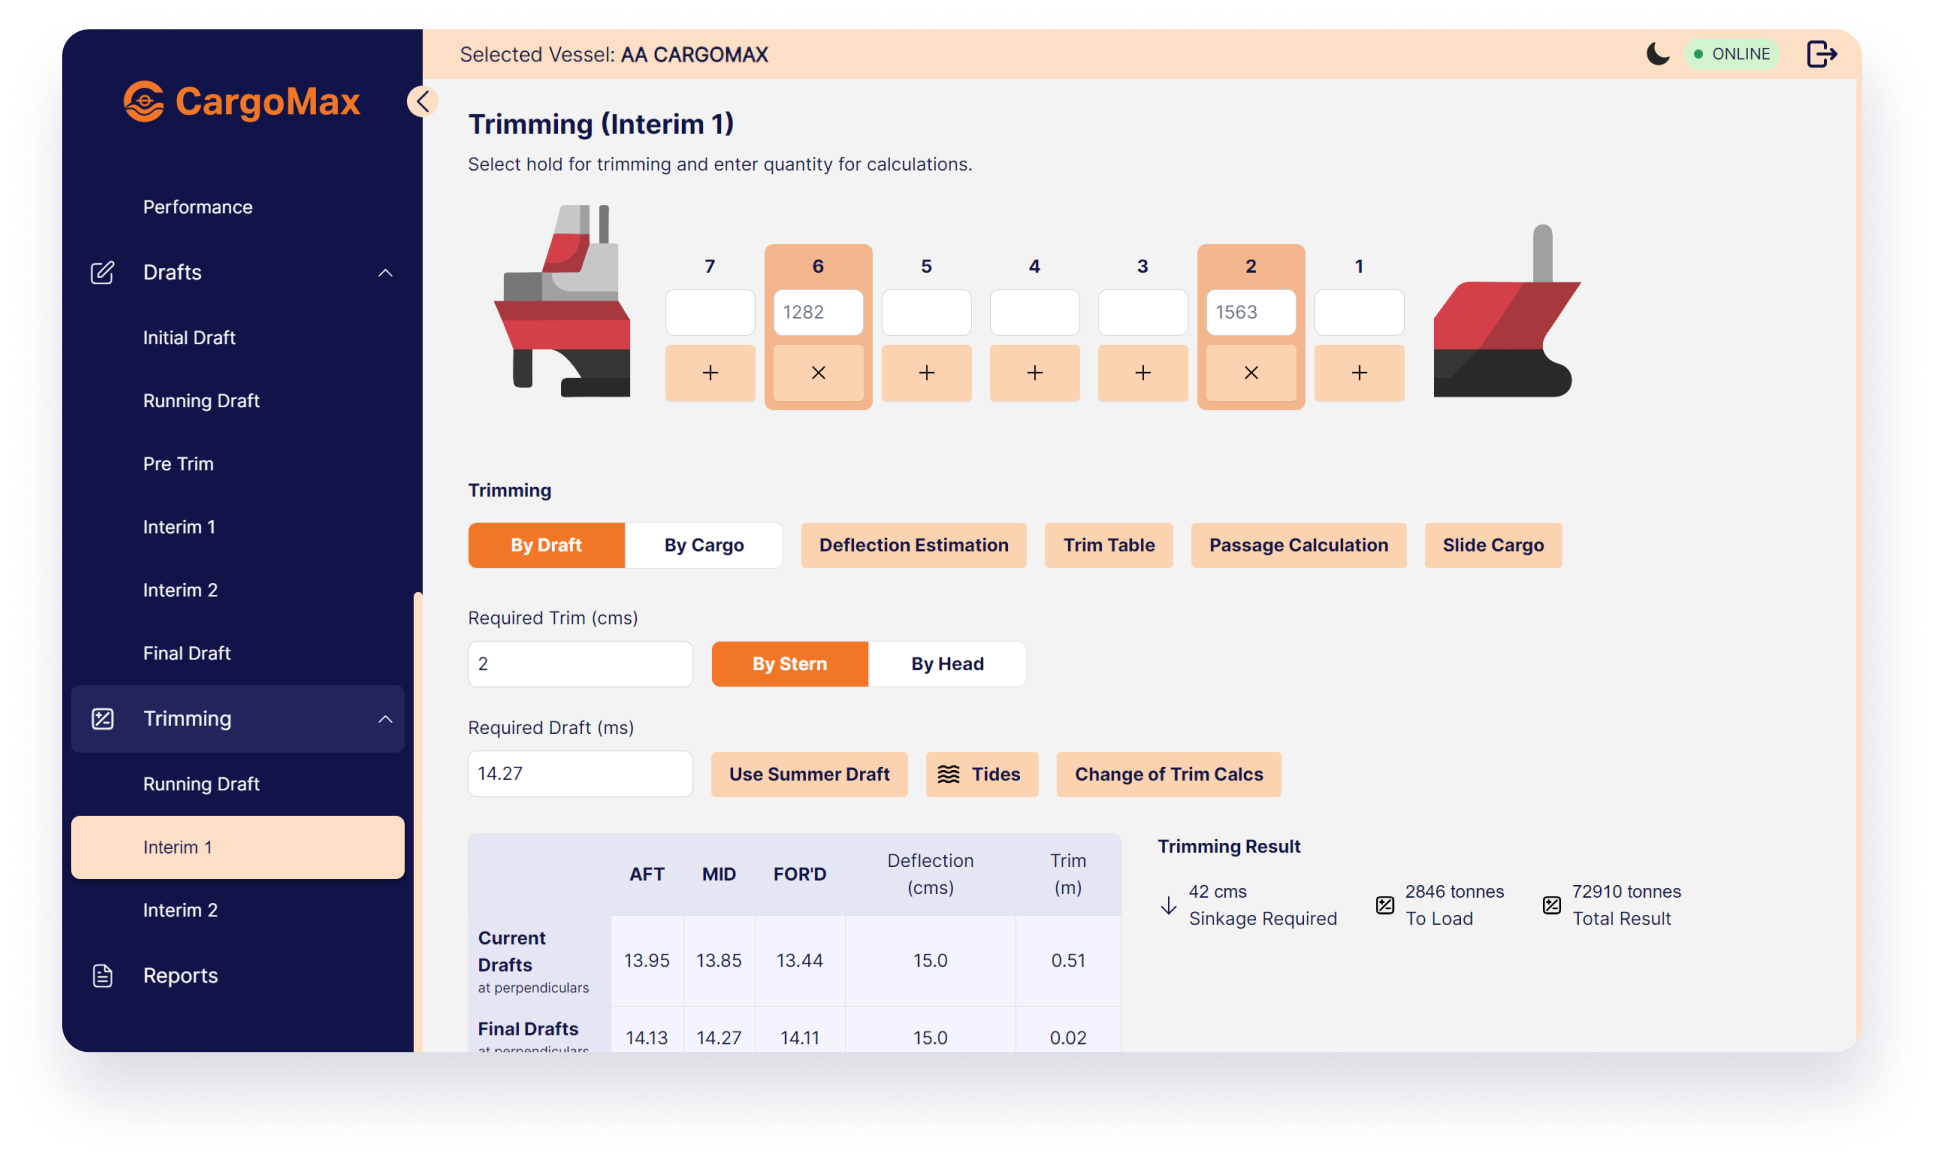1937x1160 pixels.
Task: Click Final Drafts trim value 0.02
Action: [x=1068, y=1038]
